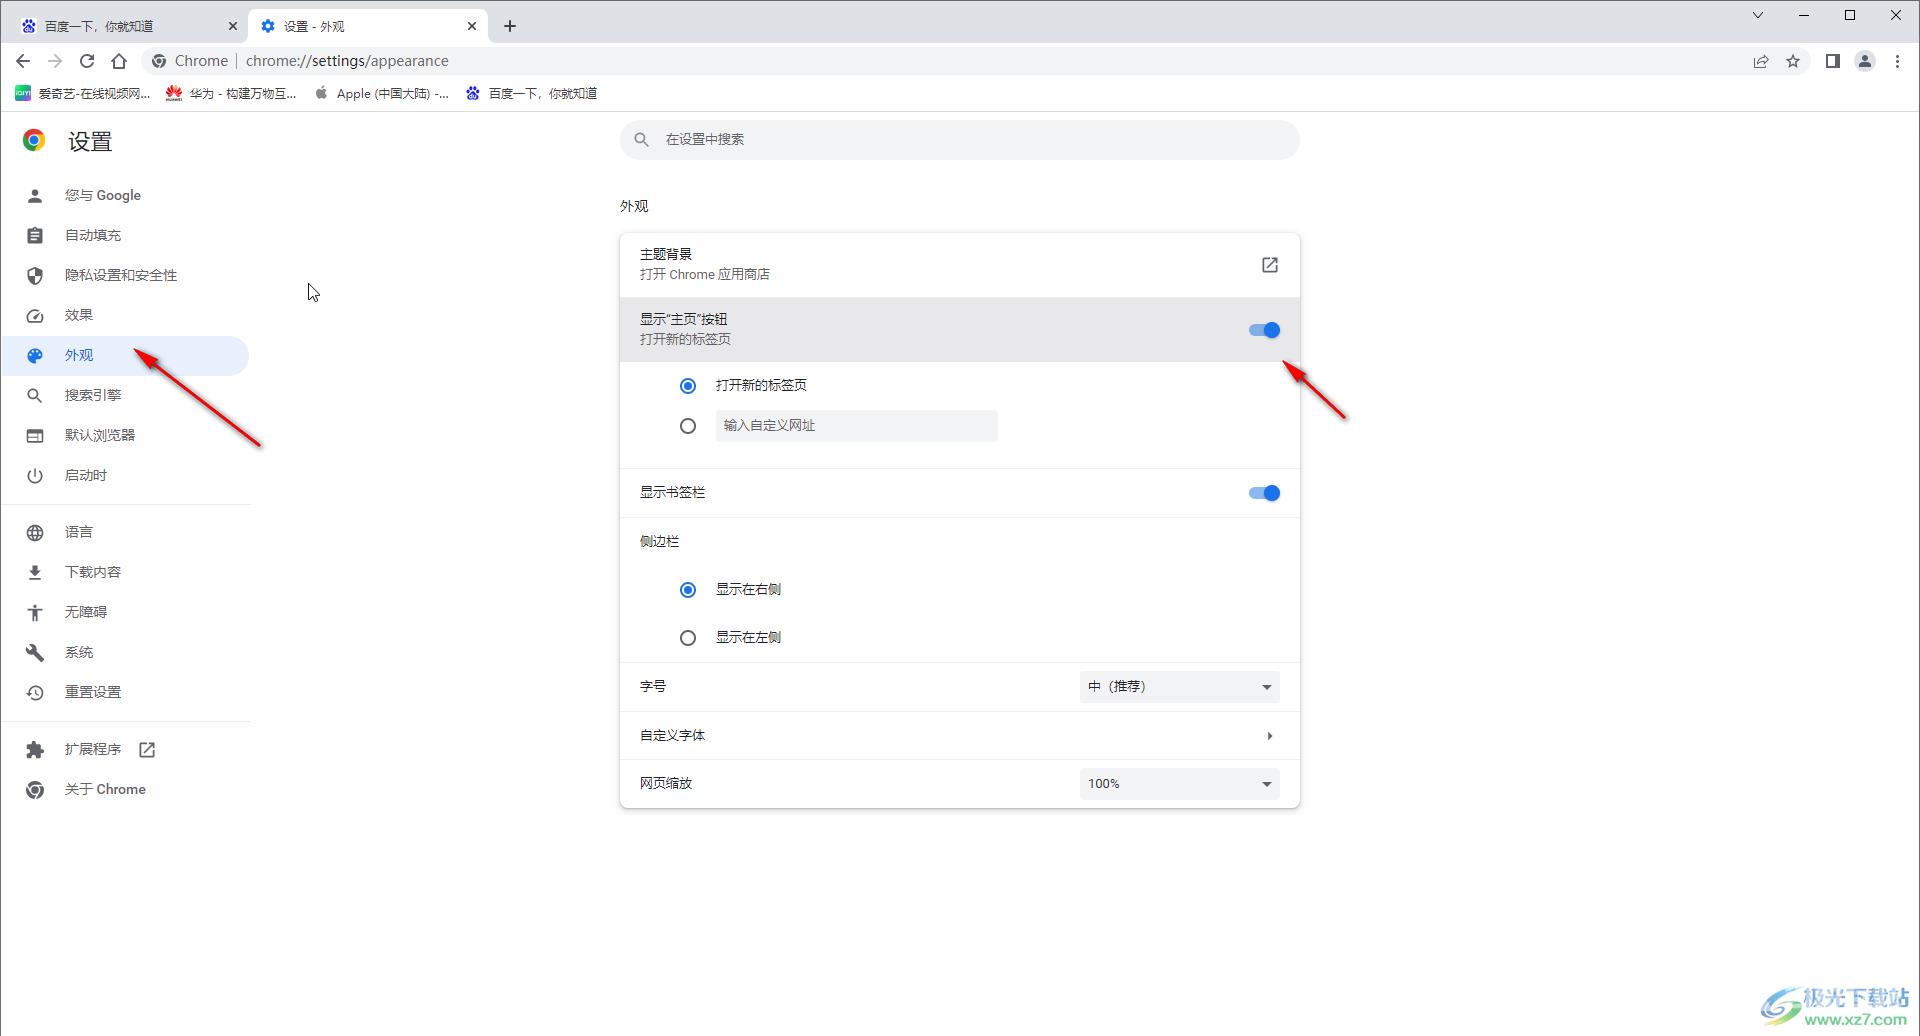Open the 华为 bookmark
1920x1036 pixels.
click(231, 93)
